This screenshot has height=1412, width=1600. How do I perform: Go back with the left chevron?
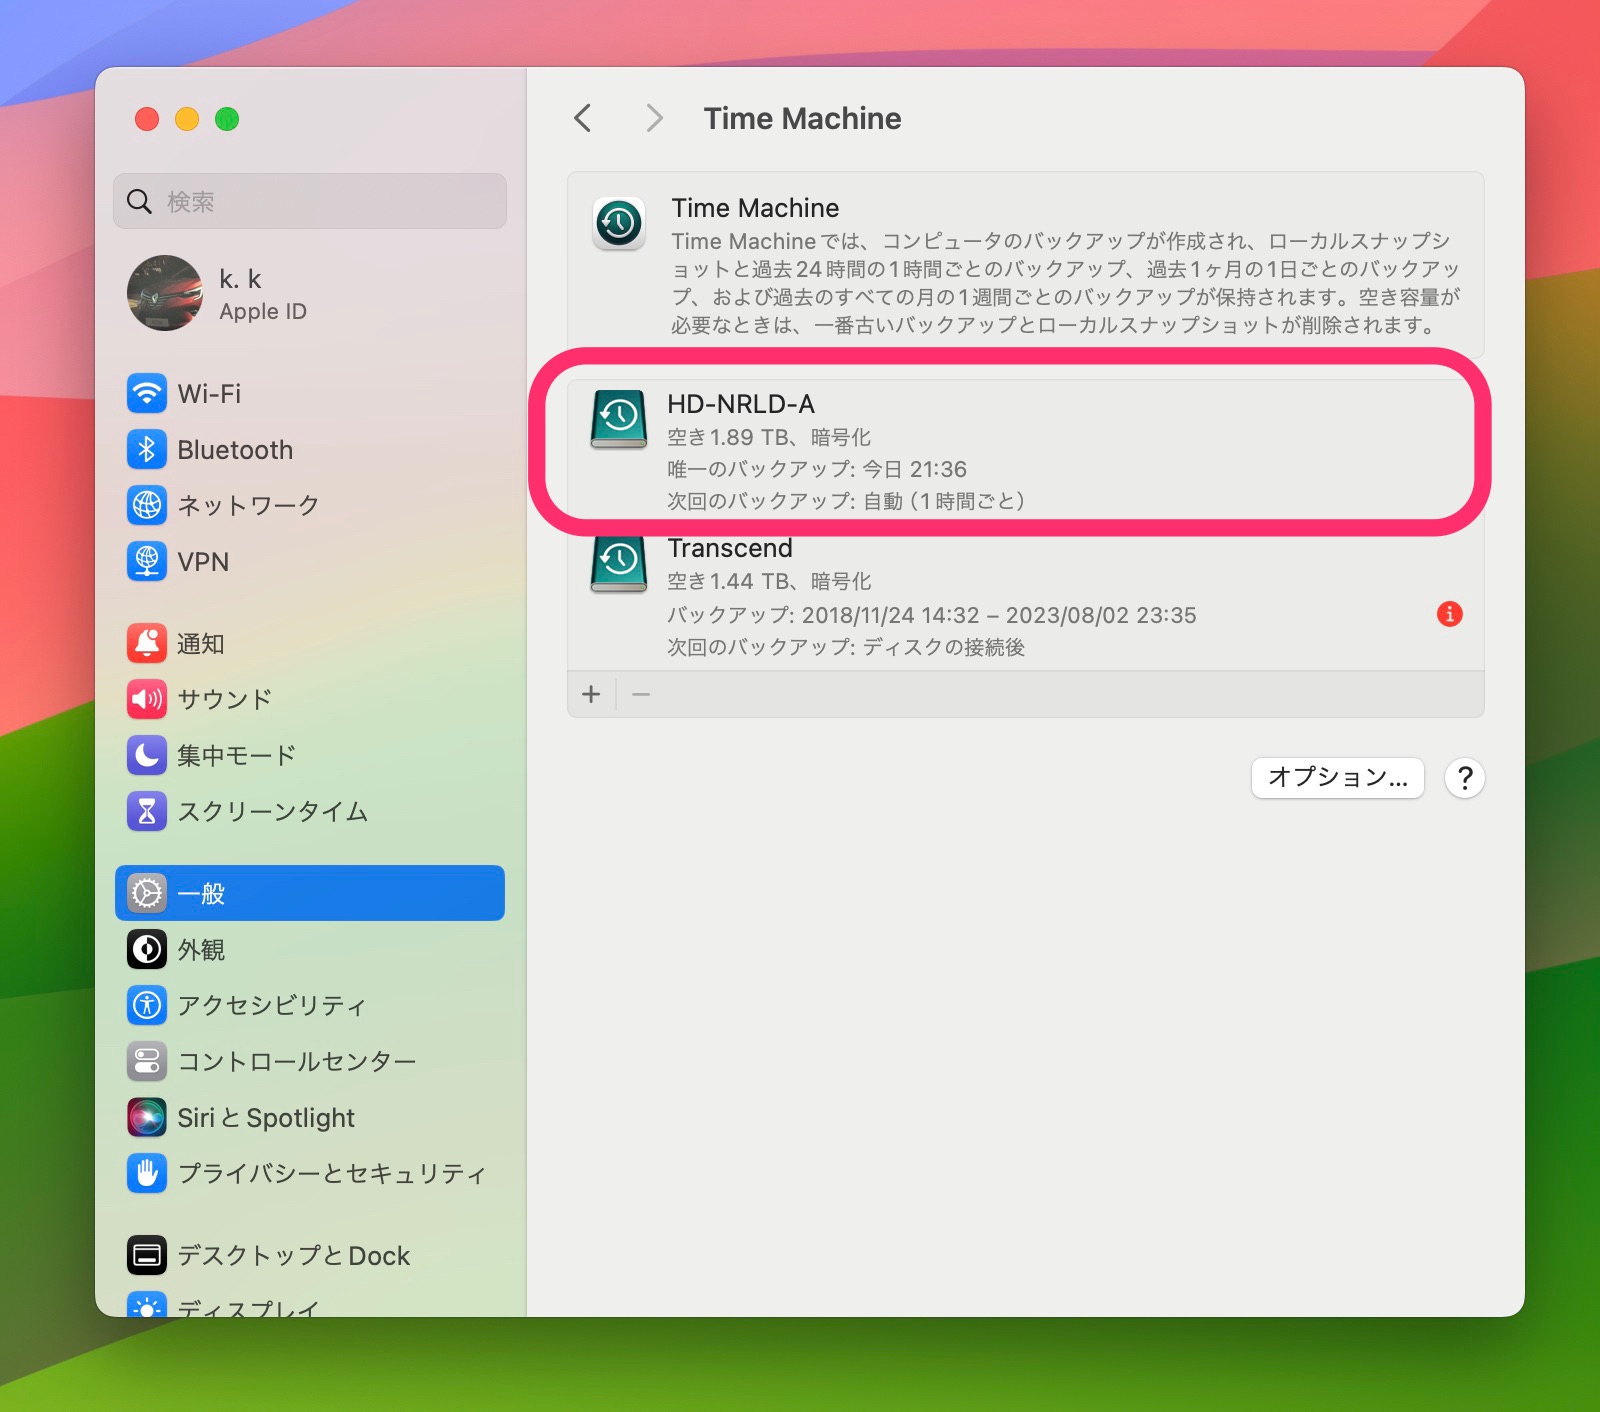[x=583, y=118]
